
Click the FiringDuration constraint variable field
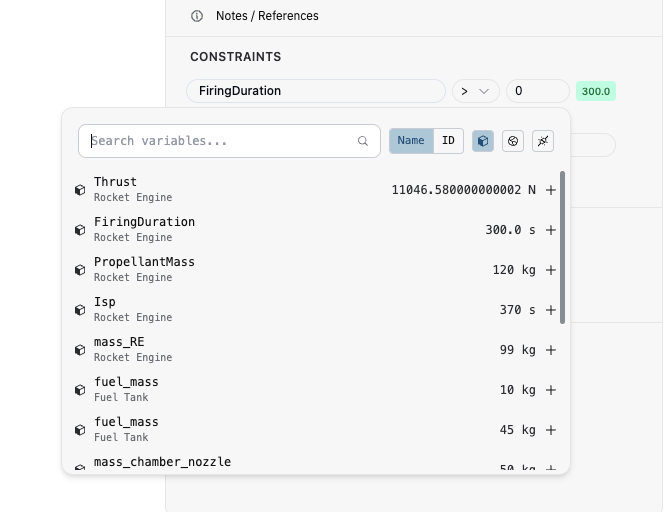316,91
